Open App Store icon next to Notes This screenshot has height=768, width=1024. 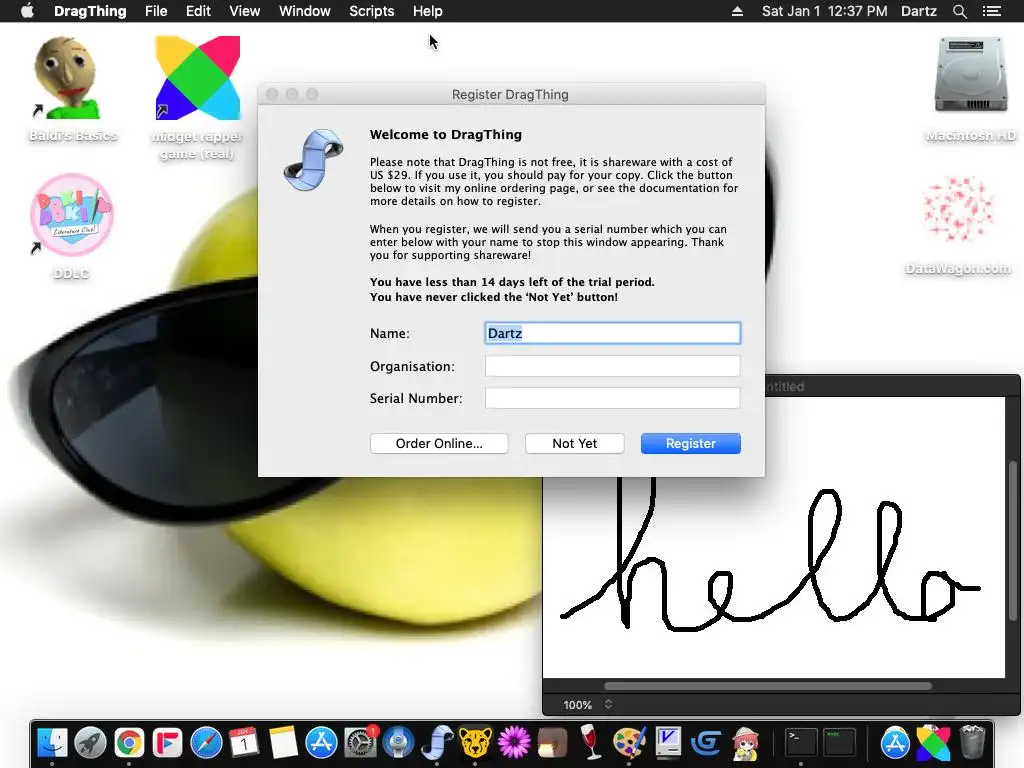(321, 743)
